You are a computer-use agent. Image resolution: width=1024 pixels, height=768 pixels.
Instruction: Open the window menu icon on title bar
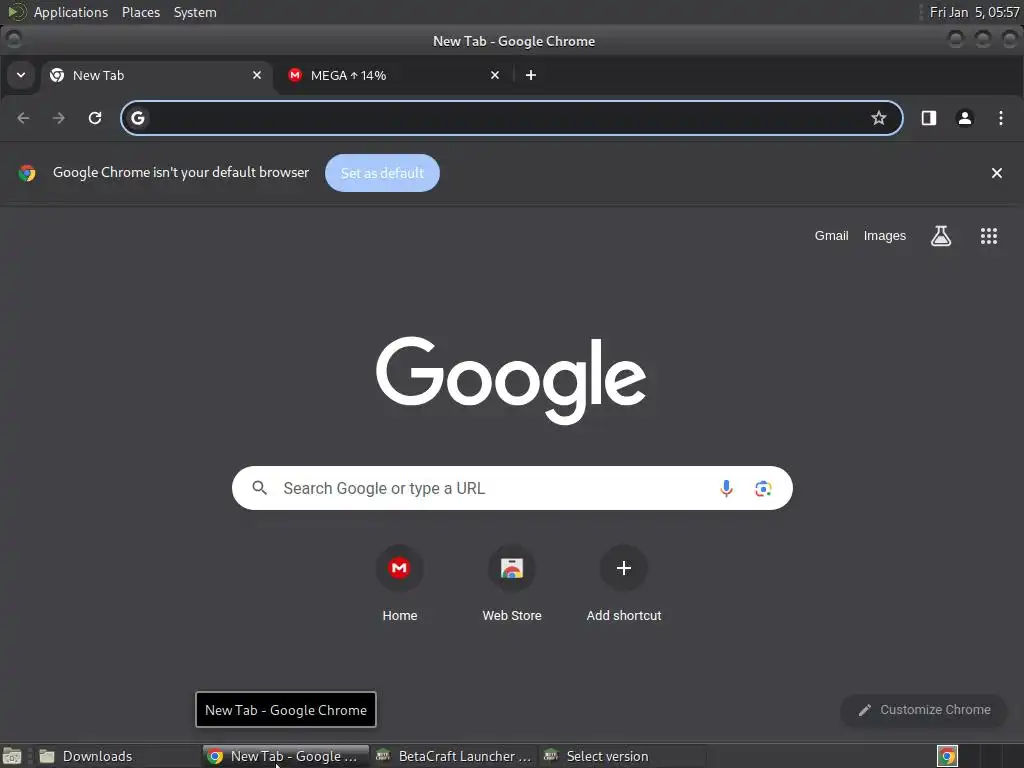13,40
